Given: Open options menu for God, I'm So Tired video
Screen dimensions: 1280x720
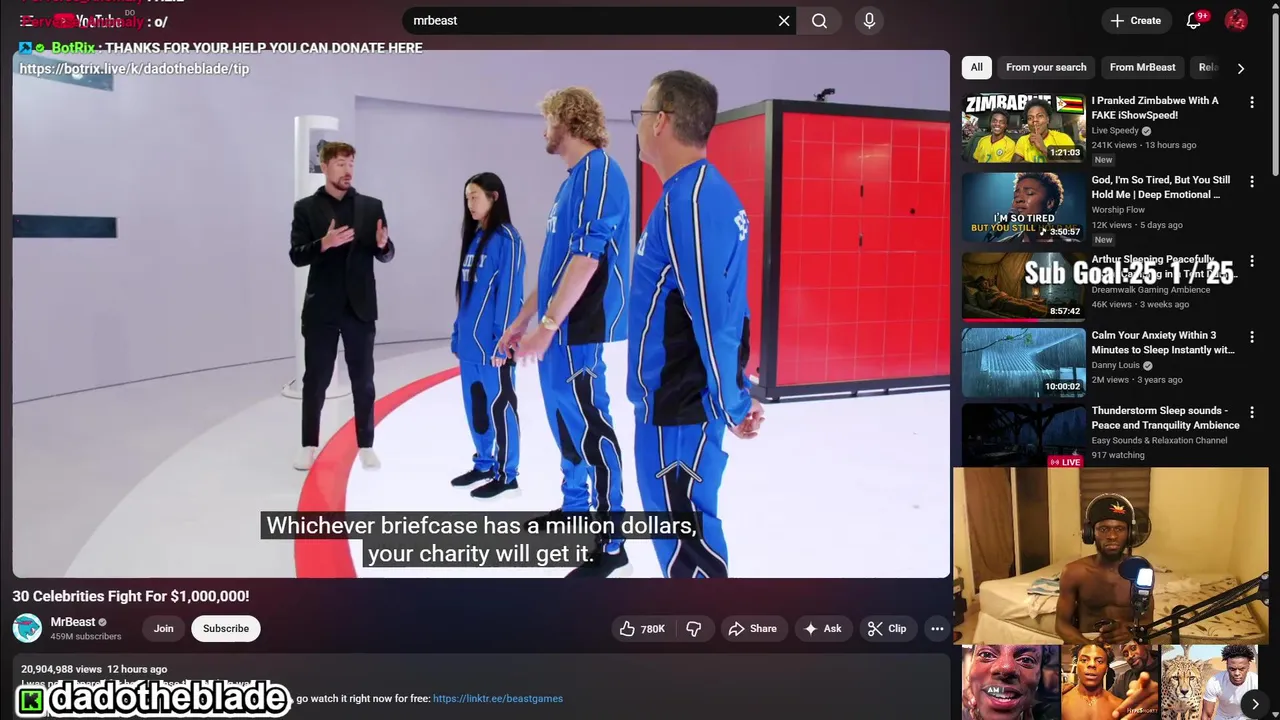Looking at the screenshot, I should coord(1251,182).
